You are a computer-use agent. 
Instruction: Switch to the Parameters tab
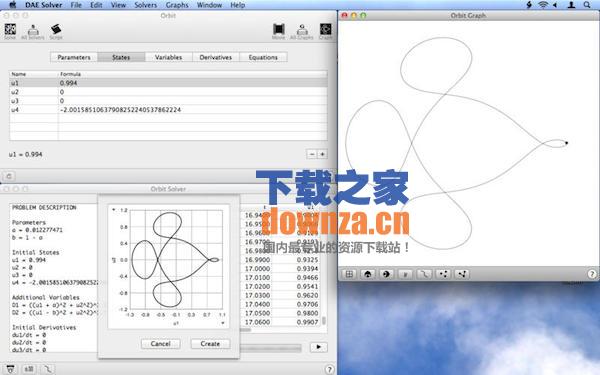[x=74, y=57]
